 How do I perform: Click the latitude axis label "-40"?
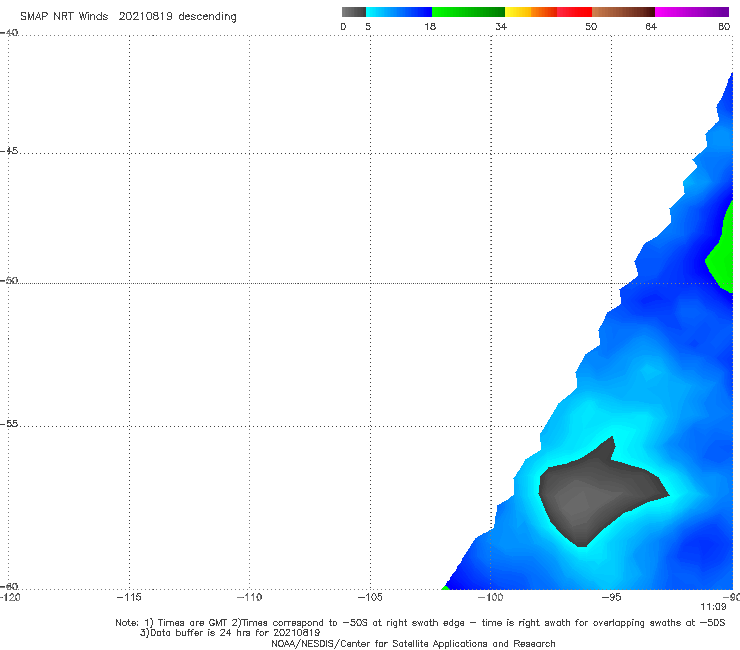[9, 33]
